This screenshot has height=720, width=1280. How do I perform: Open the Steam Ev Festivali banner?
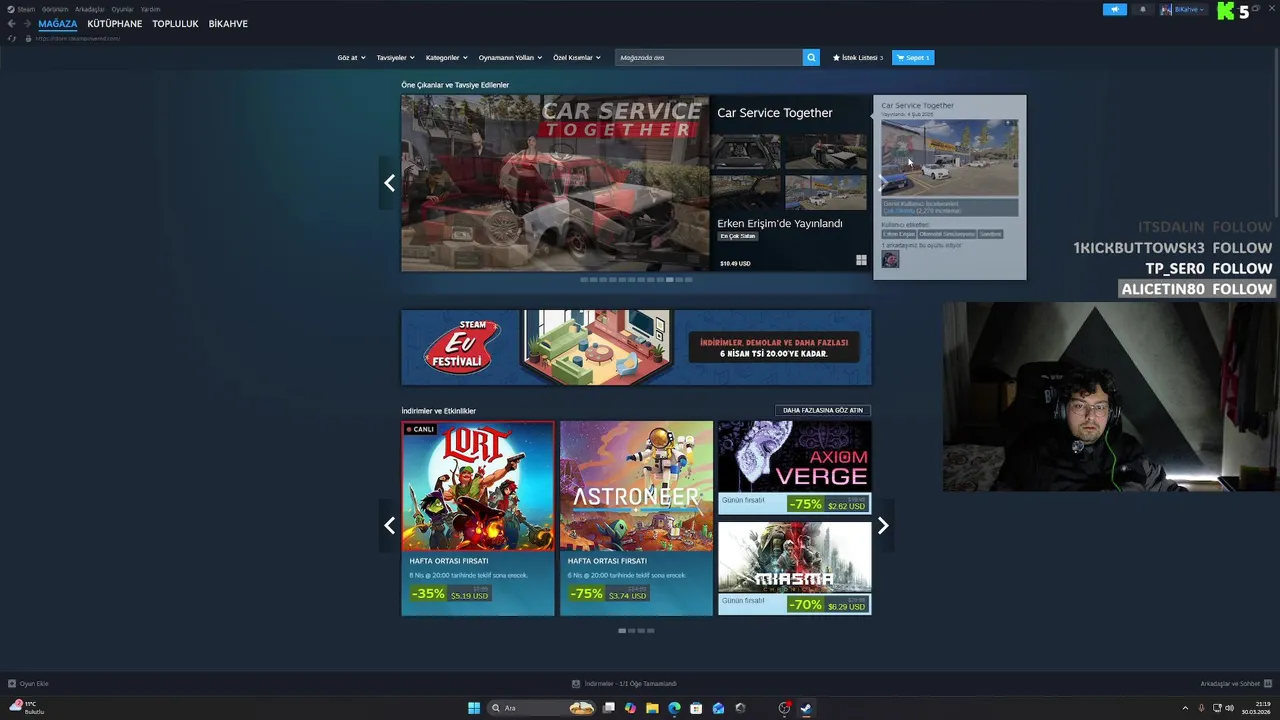pyautogui.click(x=636, y=347)
